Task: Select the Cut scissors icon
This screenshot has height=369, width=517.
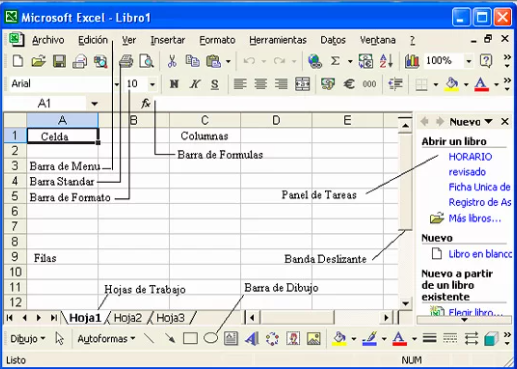Action: point(172,61)
